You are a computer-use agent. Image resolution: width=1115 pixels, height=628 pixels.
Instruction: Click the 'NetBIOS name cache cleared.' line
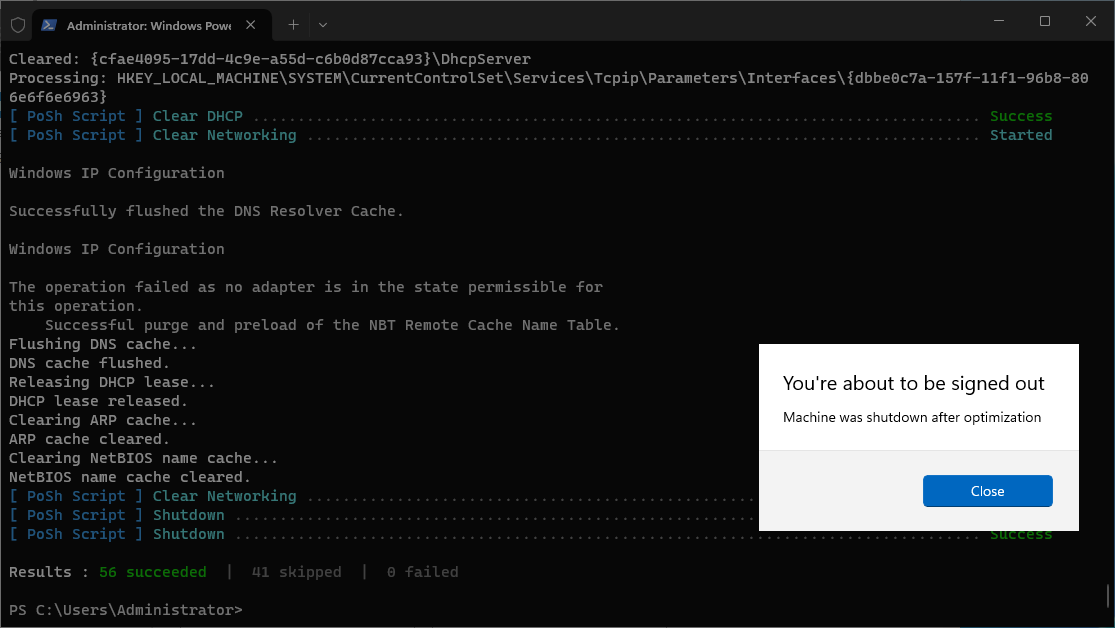129,477
